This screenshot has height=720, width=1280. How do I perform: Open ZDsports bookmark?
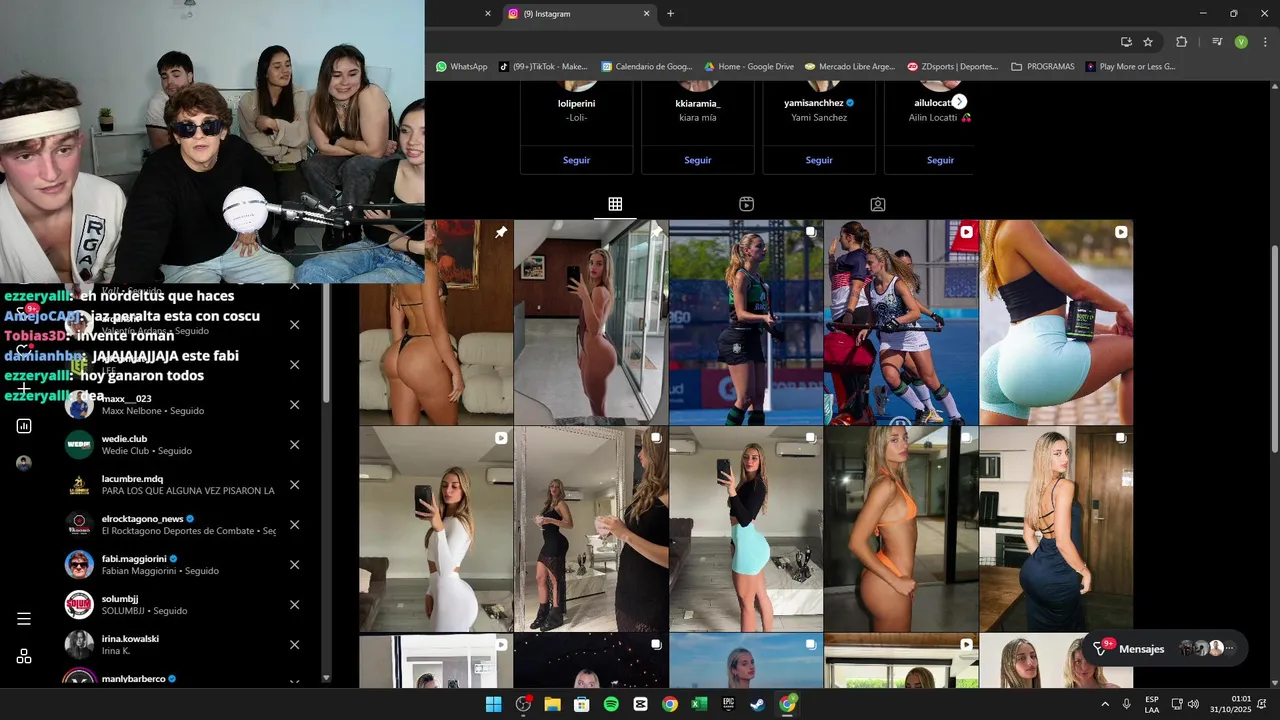click(x=952, y=67)
